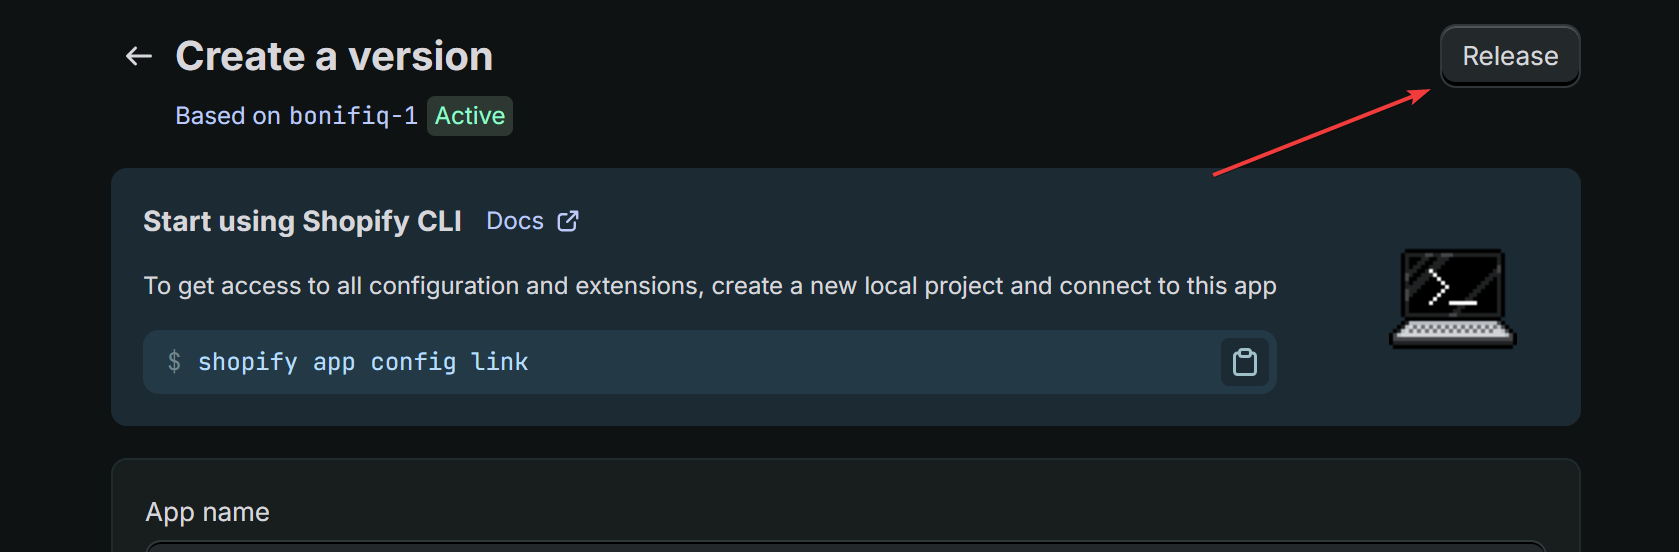Click the laptop terminal illustration
Screen dimensions: 1679x552
pyautogui.click(x=1453, y=298)
